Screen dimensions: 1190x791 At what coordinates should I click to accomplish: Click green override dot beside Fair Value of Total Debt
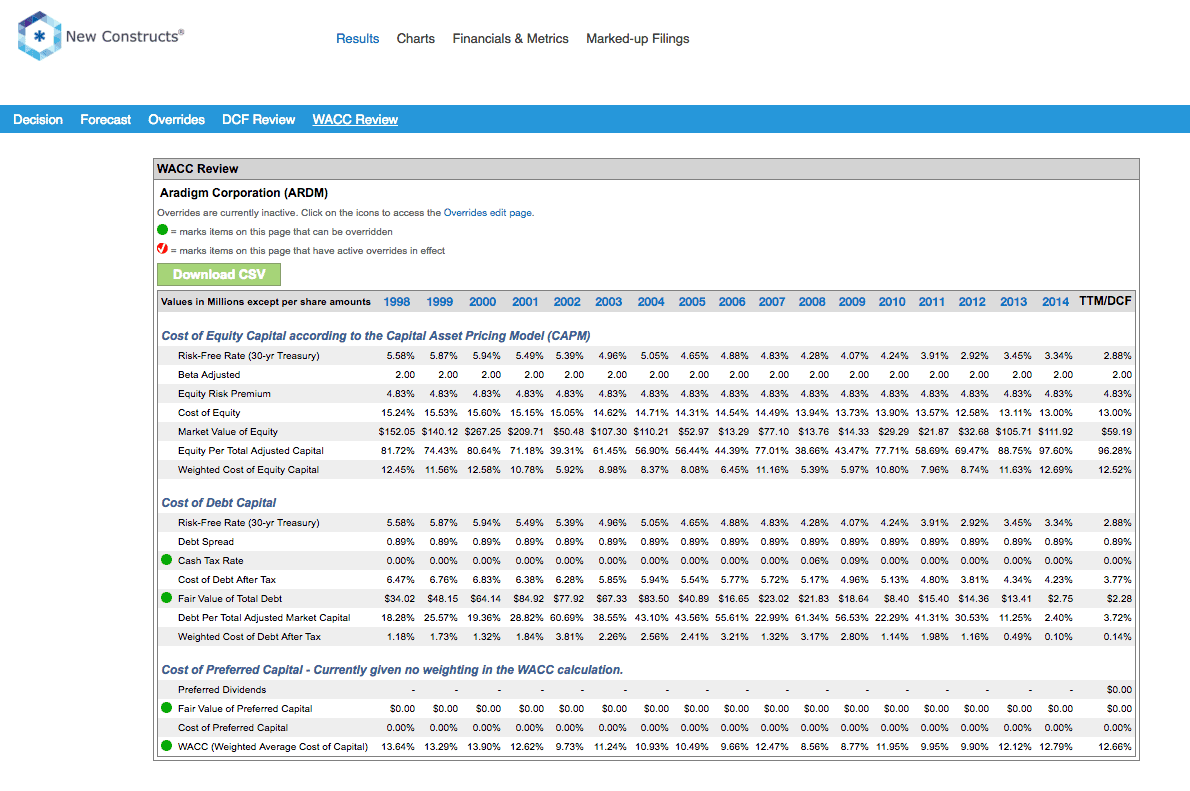tap(167, 598)
